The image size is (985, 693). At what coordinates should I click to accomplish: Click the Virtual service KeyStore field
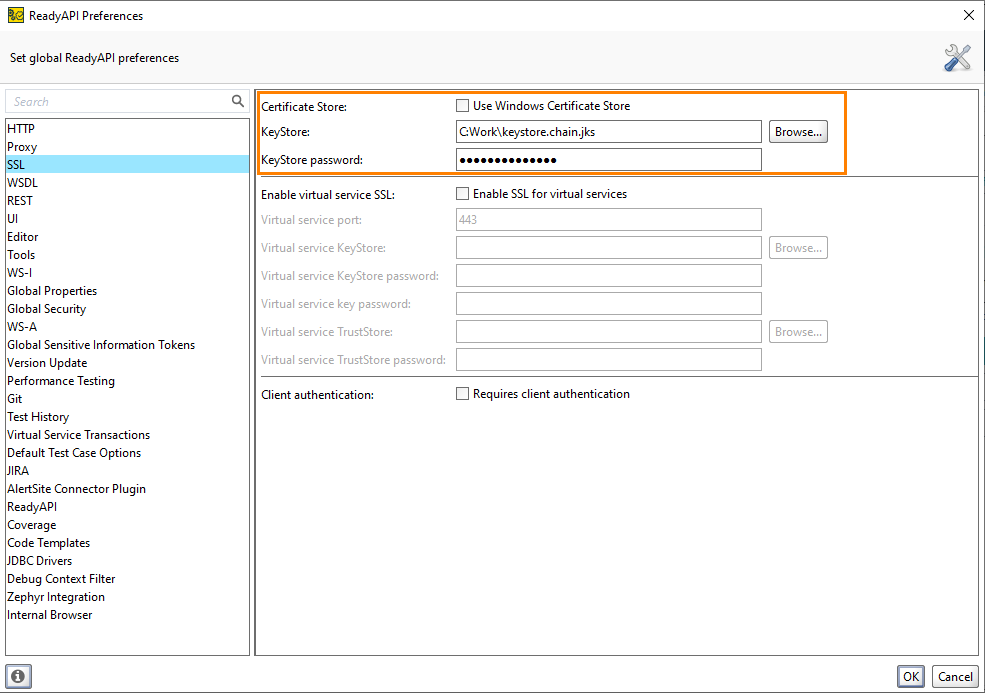[x=609, y=248]
